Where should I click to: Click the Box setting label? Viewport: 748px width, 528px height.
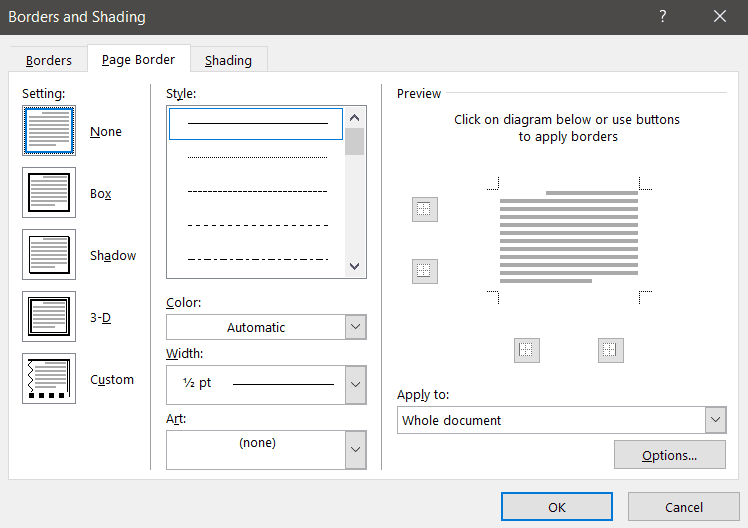[101, 194]
